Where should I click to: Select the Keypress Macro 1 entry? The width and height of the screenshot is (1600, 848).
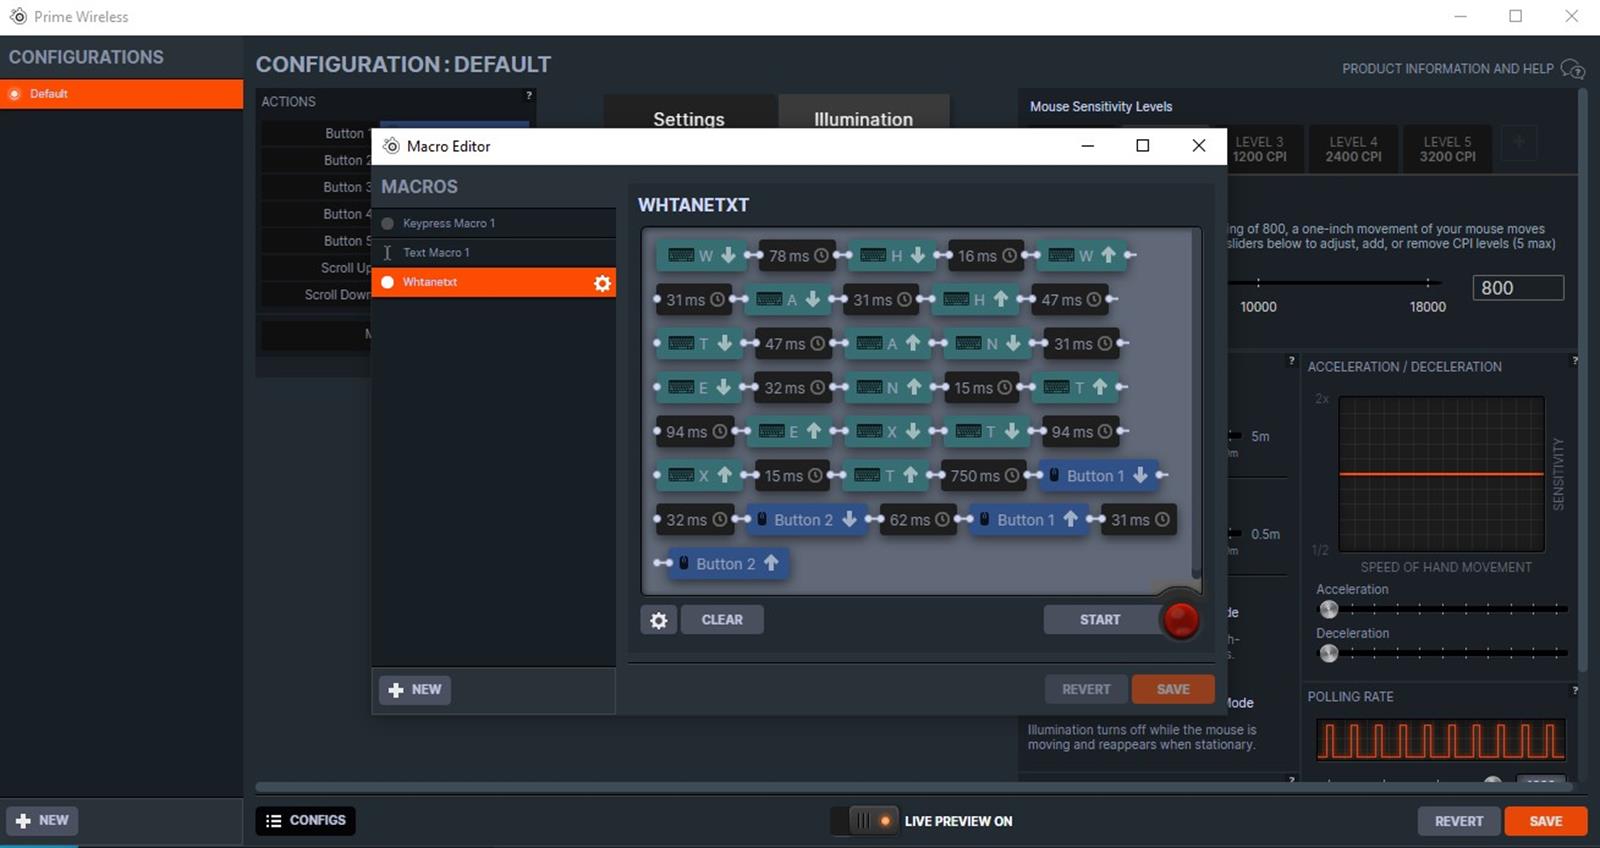click(x=449, y=223)
